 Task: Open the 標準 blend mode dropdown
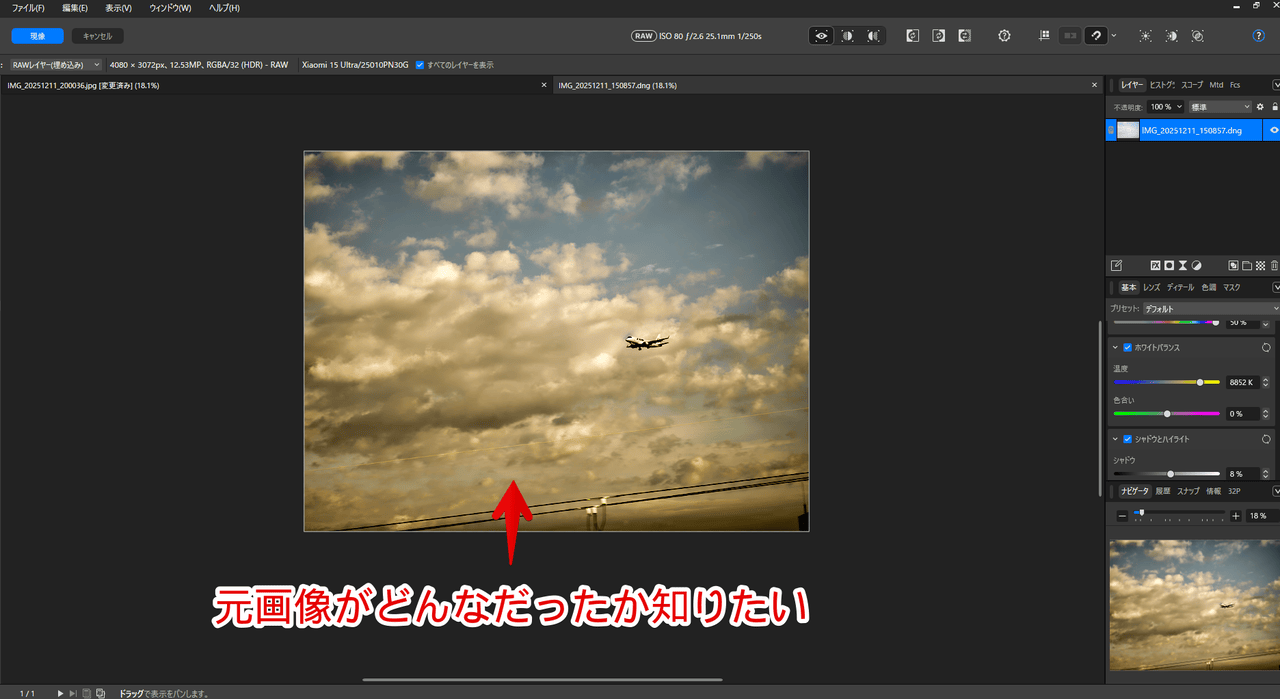click(1219, 107)
